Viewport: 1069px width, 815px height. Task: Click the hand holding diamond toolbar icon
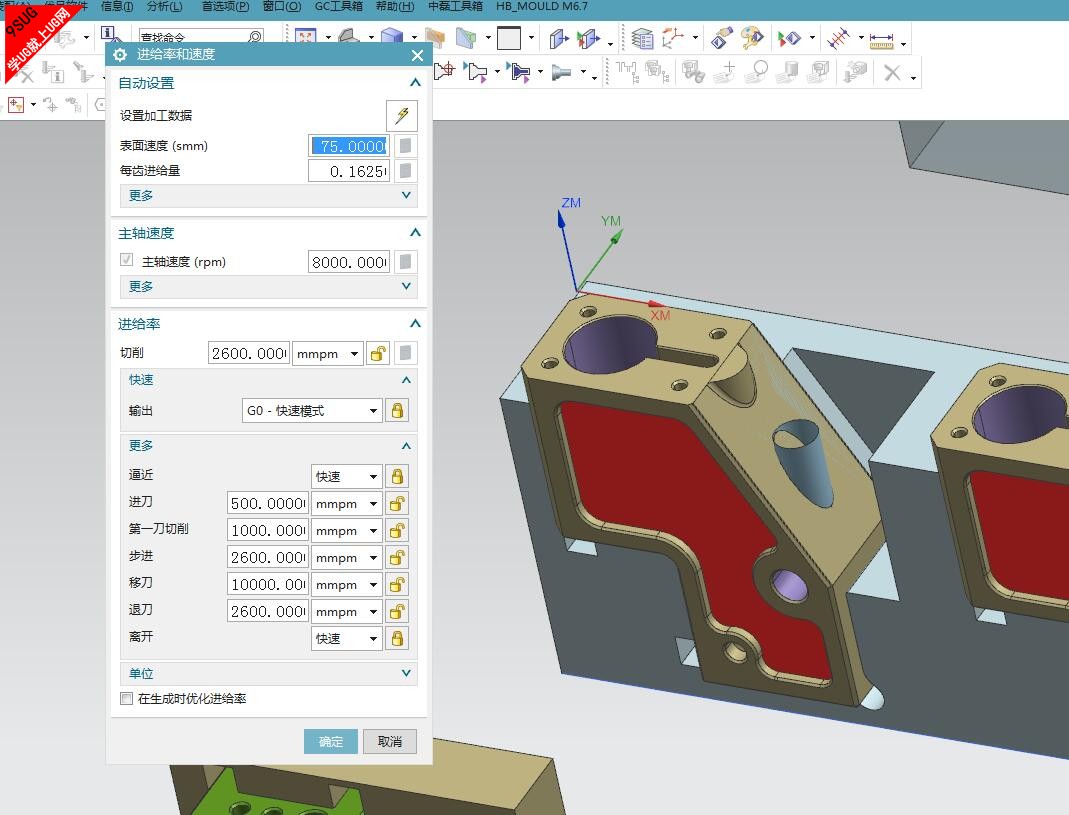[721, 38]
